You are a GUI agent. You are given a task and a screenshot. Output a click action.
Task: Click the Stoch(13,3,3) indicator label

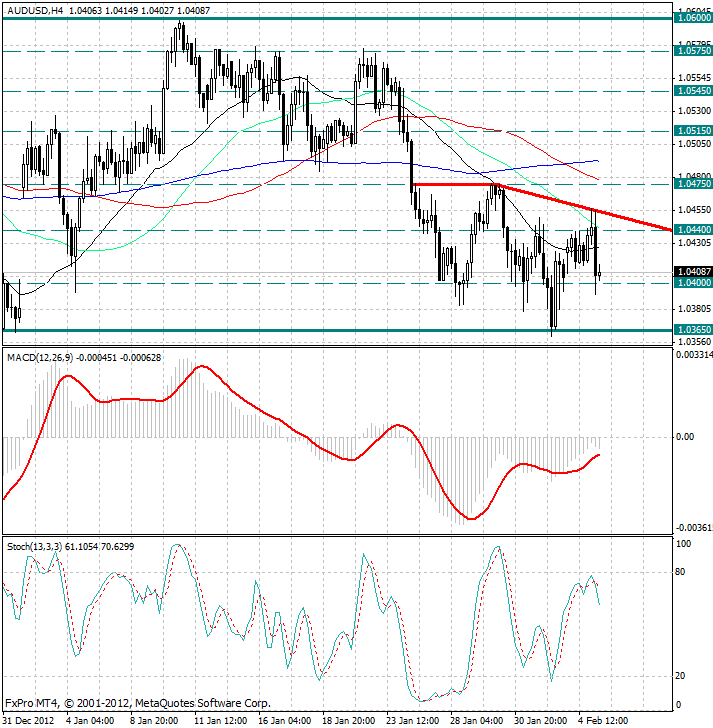(x=34, y=546)
